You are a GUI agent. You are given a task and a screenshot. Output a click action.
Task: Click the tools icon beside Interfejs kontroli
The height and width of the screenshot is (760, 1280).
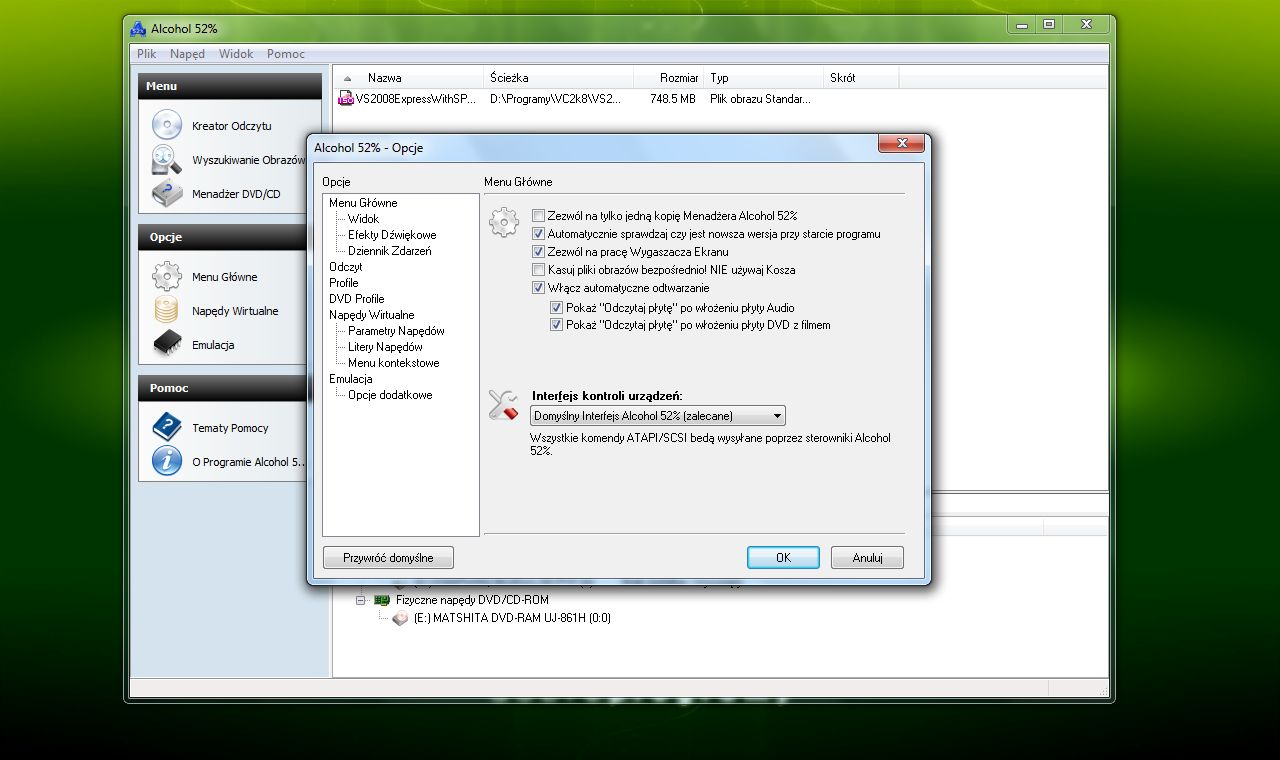click(503, 405)
